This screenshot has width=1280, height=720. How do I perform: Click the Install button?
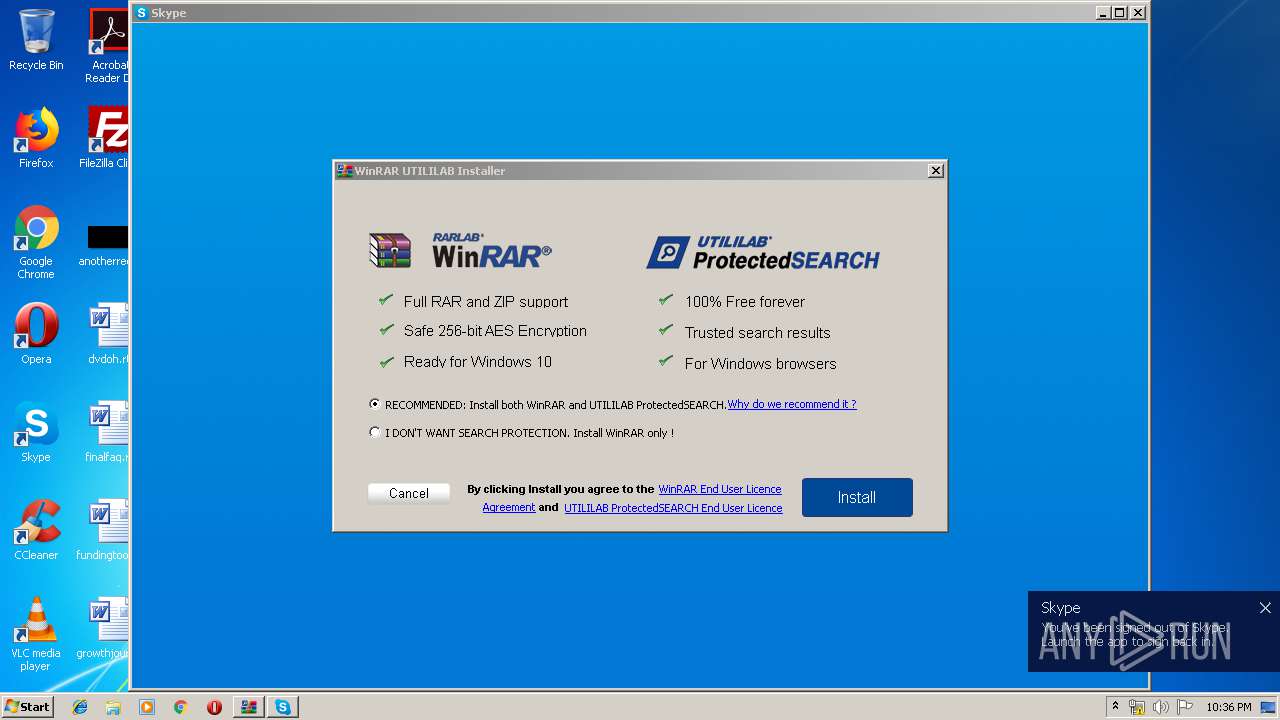857,497
